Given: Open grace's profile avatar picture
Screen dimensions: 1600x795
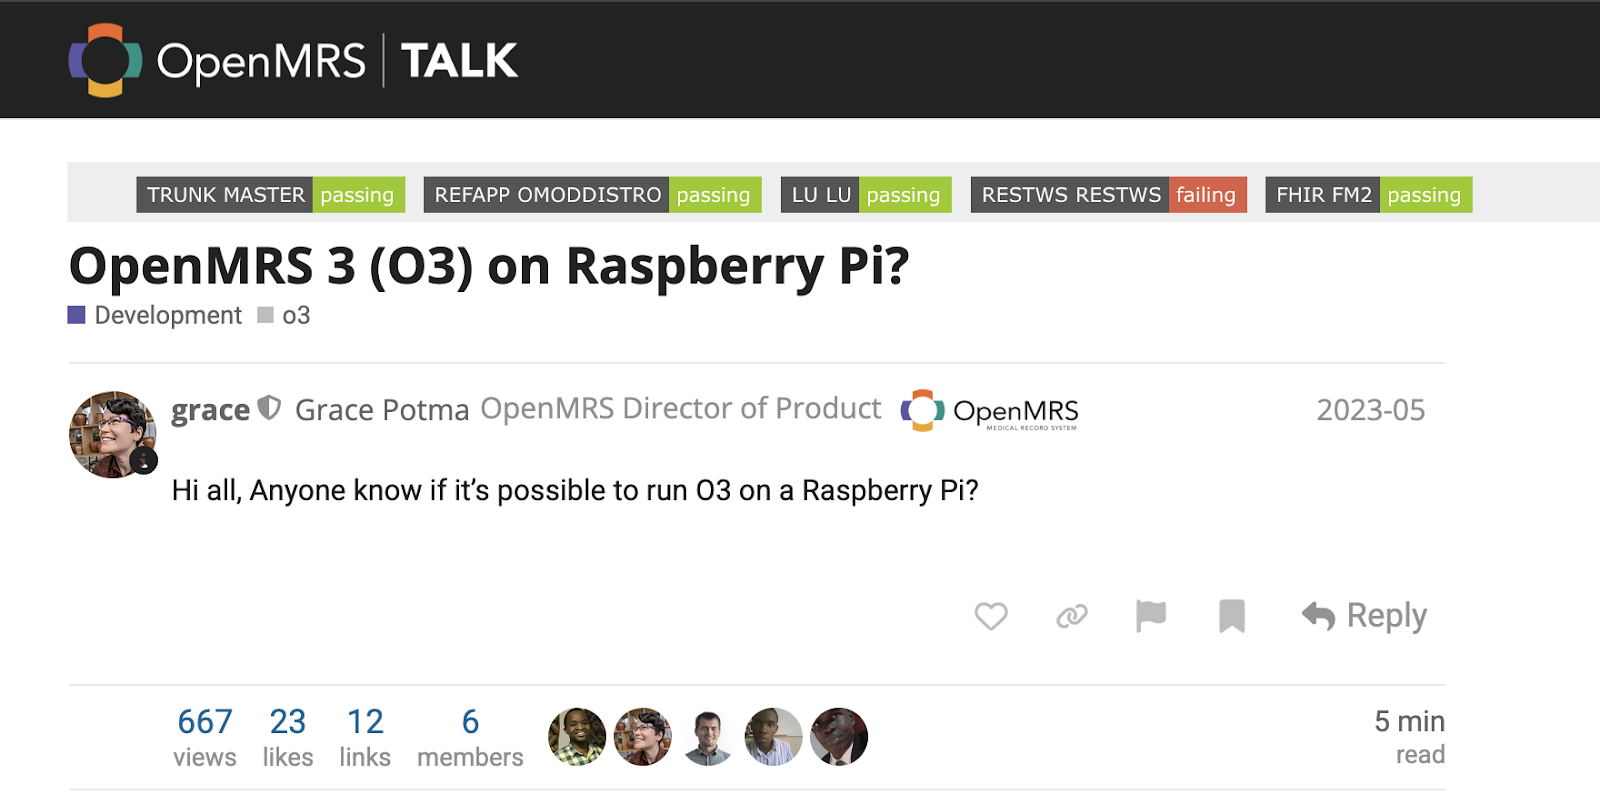Looking at the screenshot, I should 112,434.
